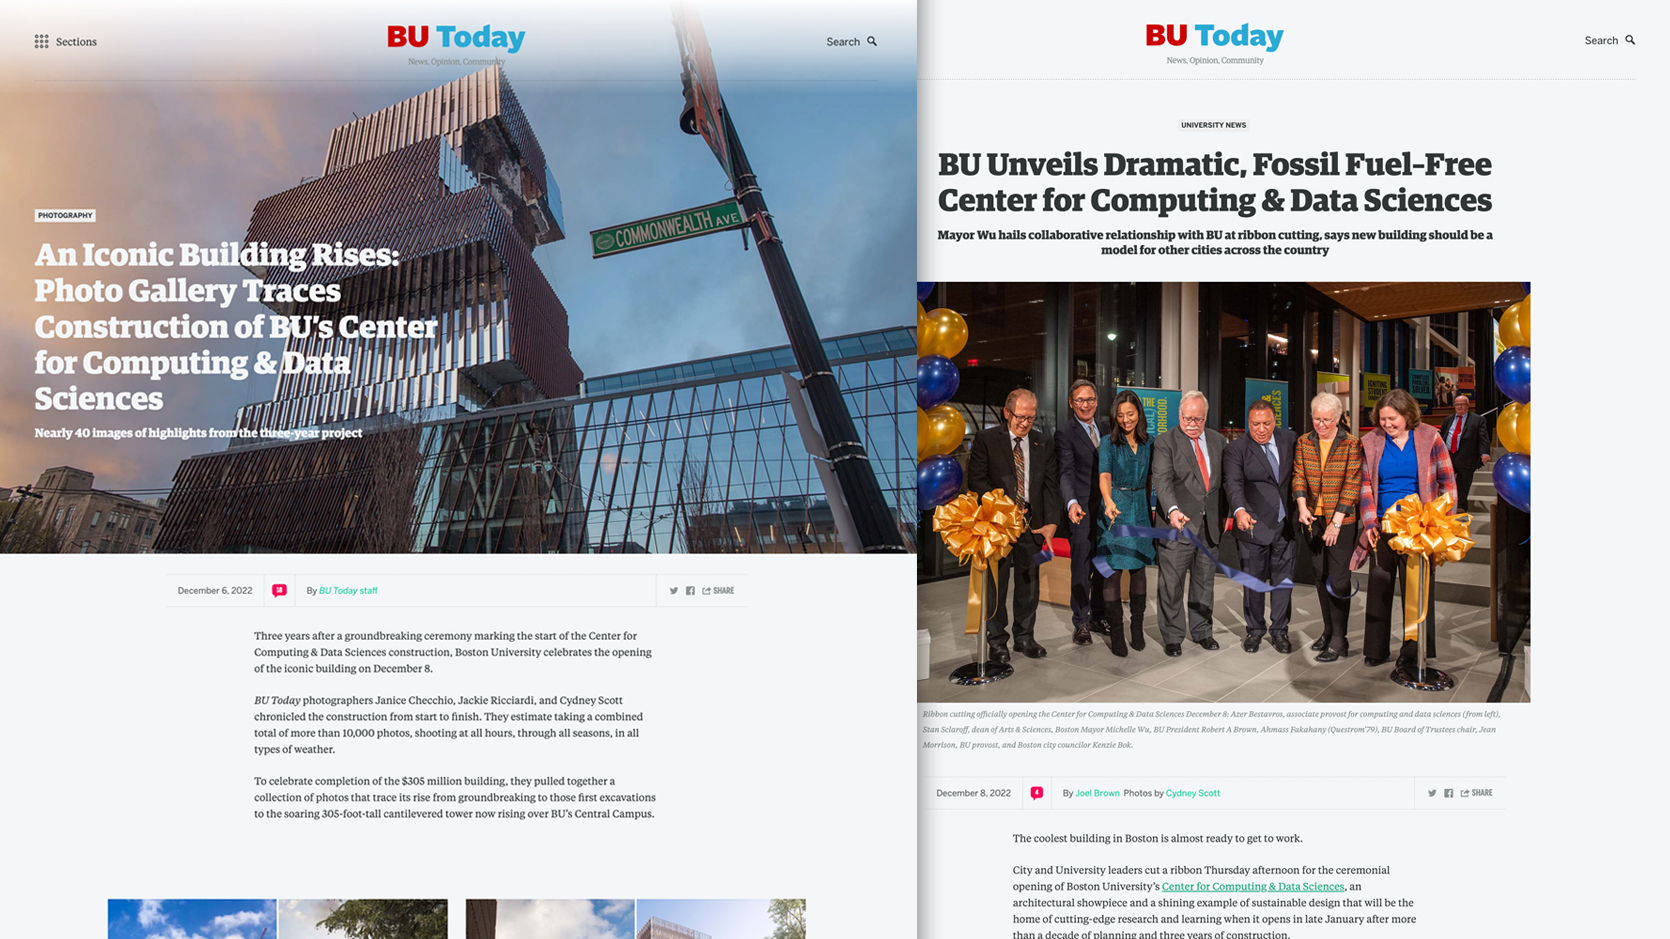Follow the Center for Computing & Data Sciences link

coord(1253,886)
